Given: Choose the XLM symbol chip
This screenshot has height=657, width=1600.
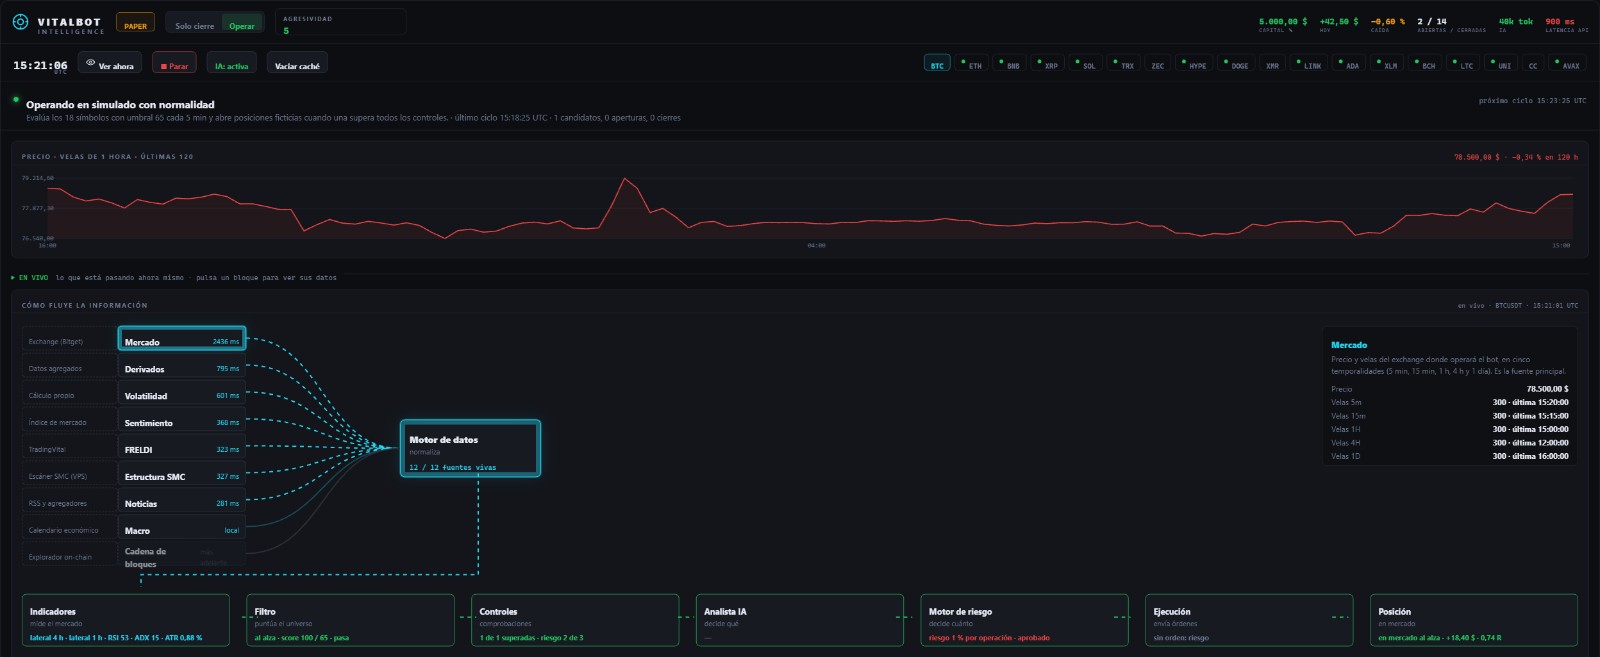Looking at the screenshot, I should (1387, 64).
